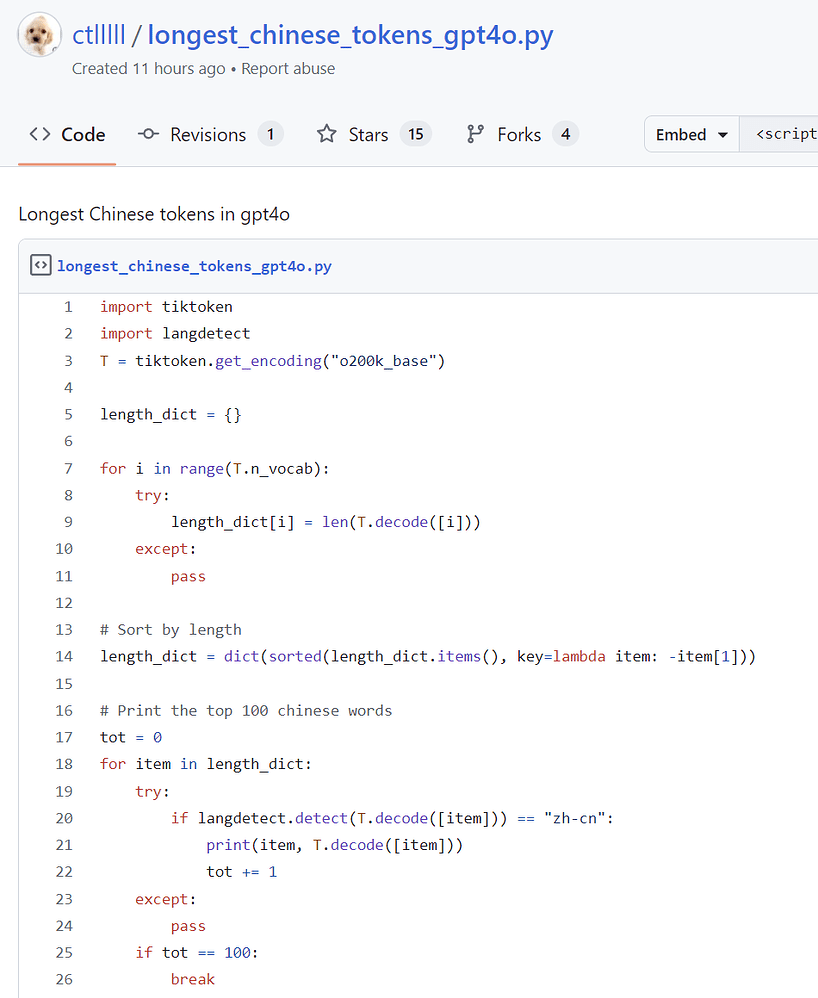This screenshot has height=998, width=818.
Task: Select the Code tab
Action: (67, 135)
